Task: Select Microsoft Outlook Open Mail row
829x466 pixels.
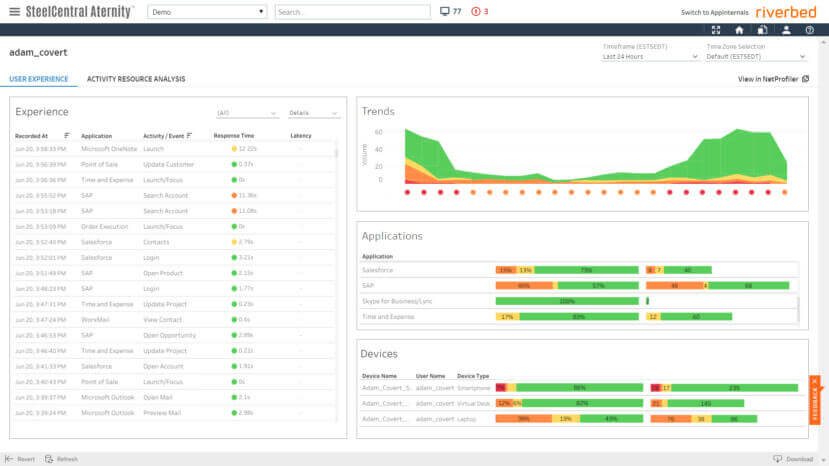Action: tap(174, 397)
